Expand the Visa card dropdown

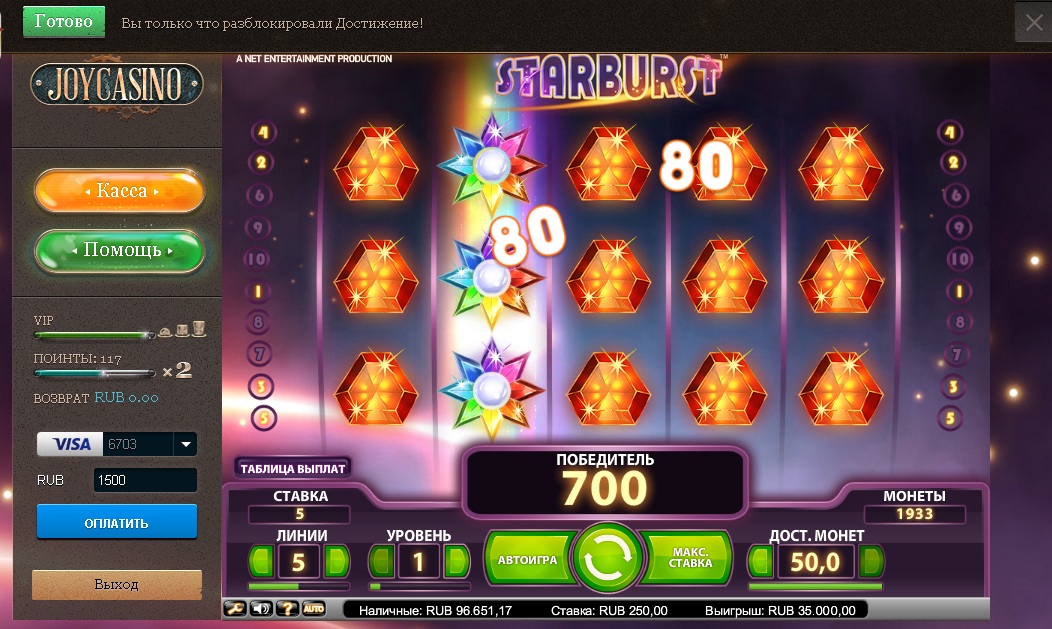(185, 444)
